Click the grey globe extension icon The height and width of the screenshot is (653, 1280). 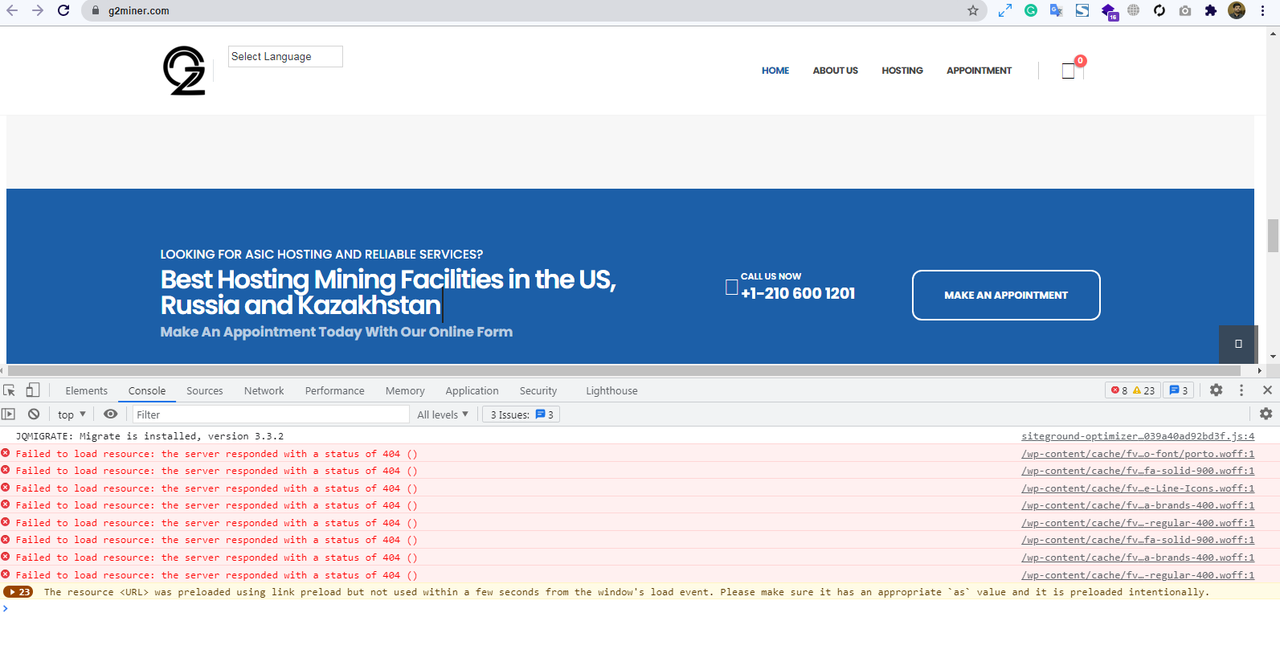point(1133,10)
